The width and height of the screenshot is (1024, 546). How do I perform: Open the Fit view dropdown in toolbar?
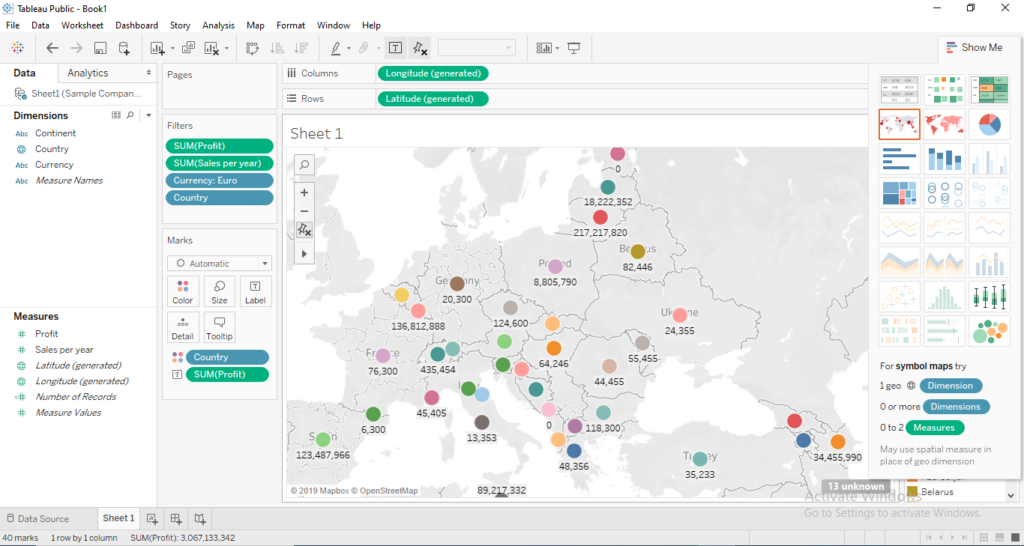pyautogui.click(x=477, y=48)
